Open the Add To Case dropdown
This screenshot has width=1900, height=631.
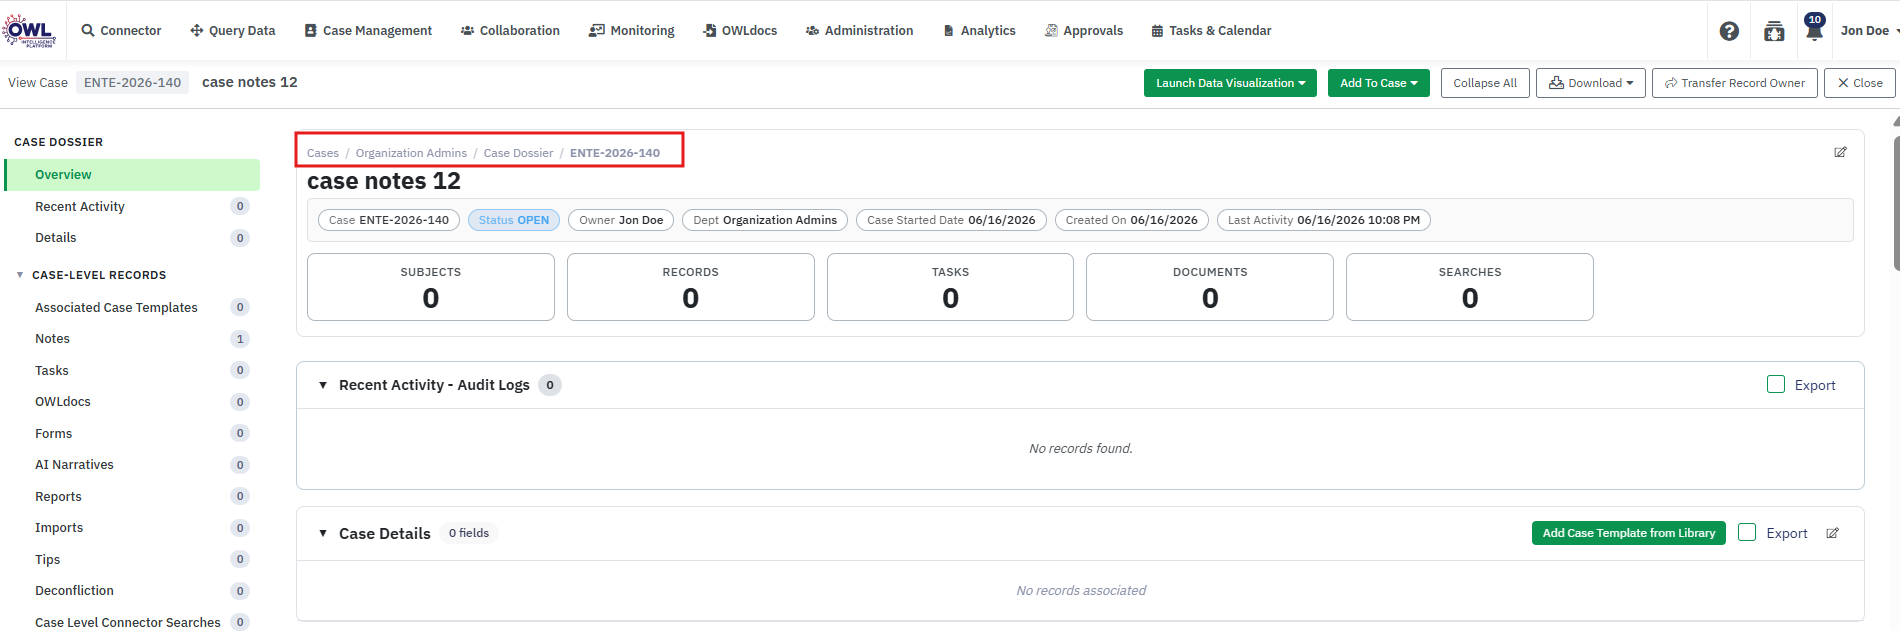[1379, 83]
